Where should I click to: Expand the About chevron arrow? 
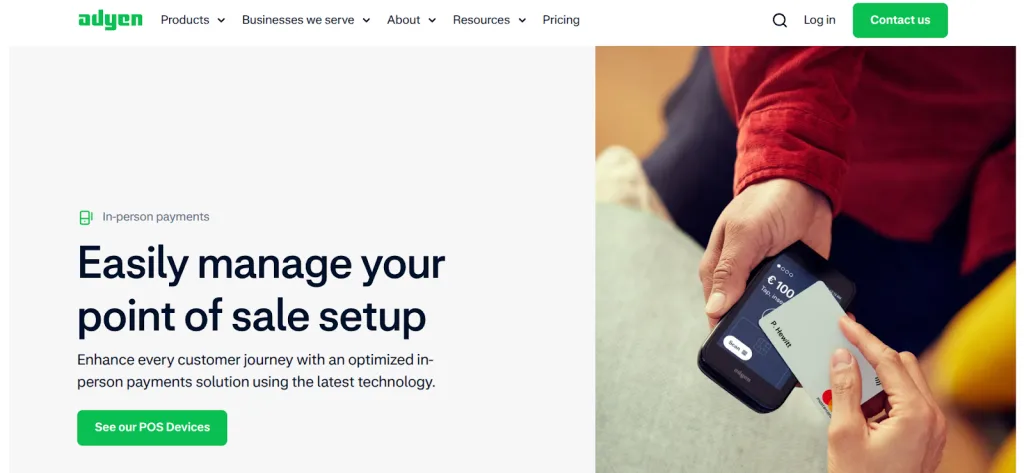tap(432, 20)
